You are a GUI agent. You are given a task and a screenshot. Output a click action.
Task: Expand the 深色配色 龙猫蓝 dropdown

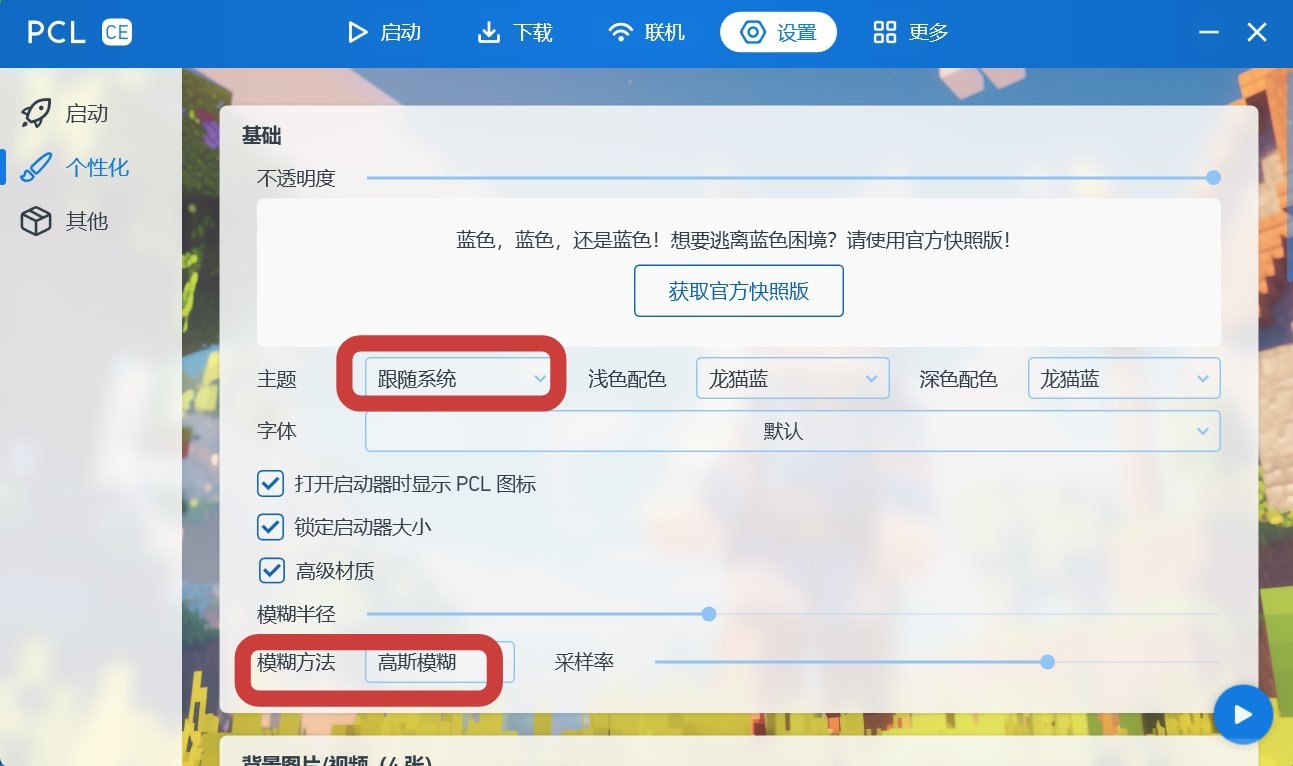tap(1124, 379)
